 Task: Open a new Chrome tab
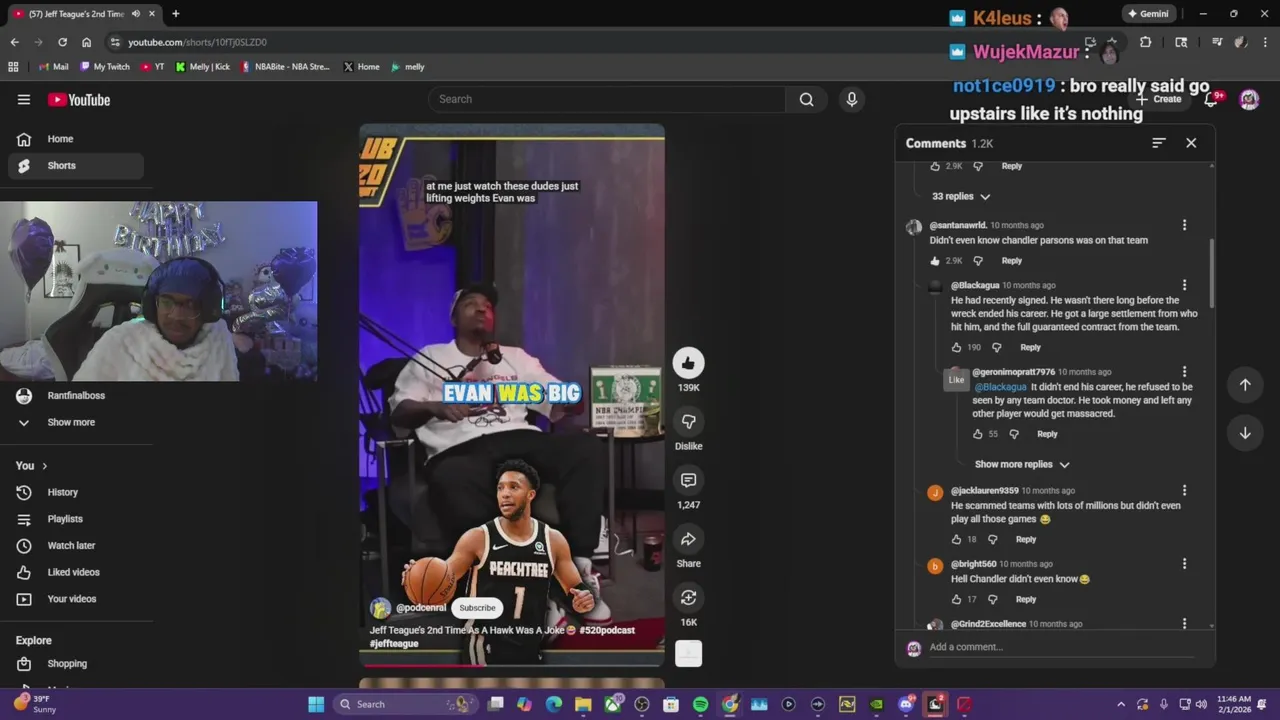point(175,14)
